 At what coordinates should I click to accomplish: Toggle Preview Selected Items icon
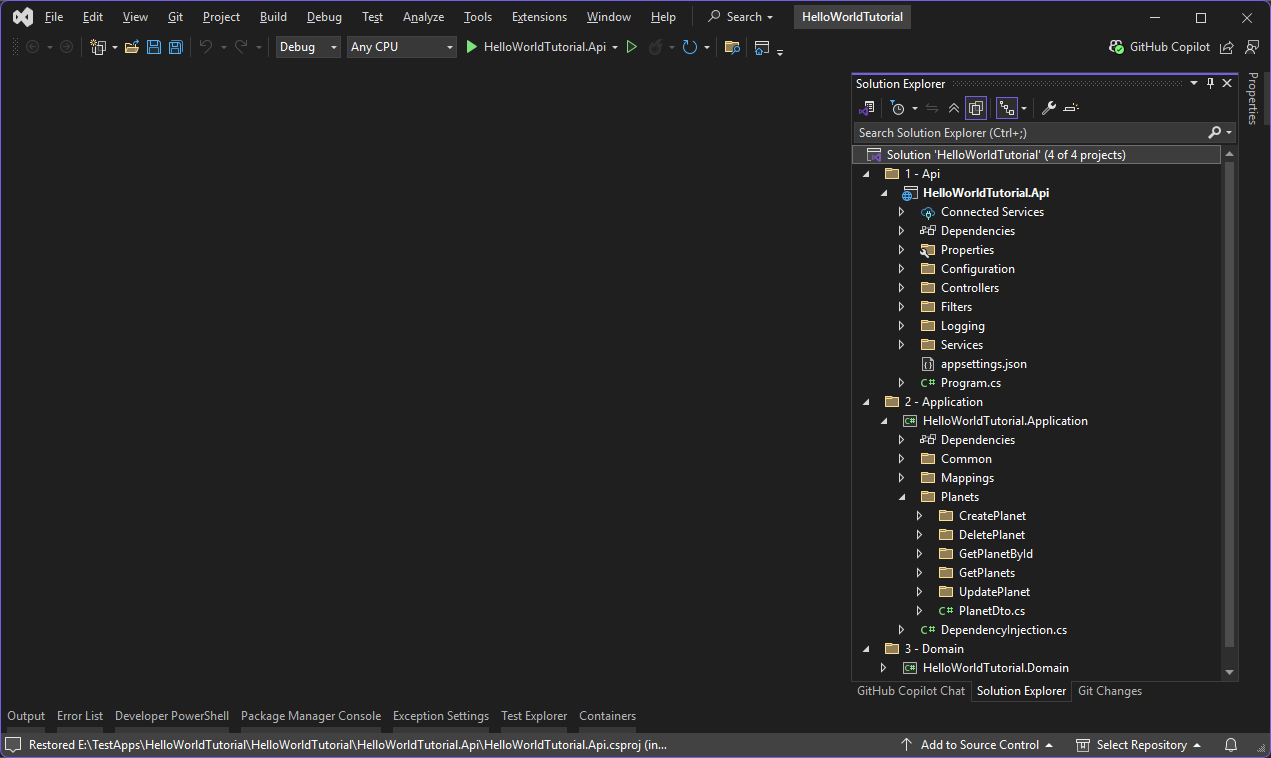(x=1071, y=108)
